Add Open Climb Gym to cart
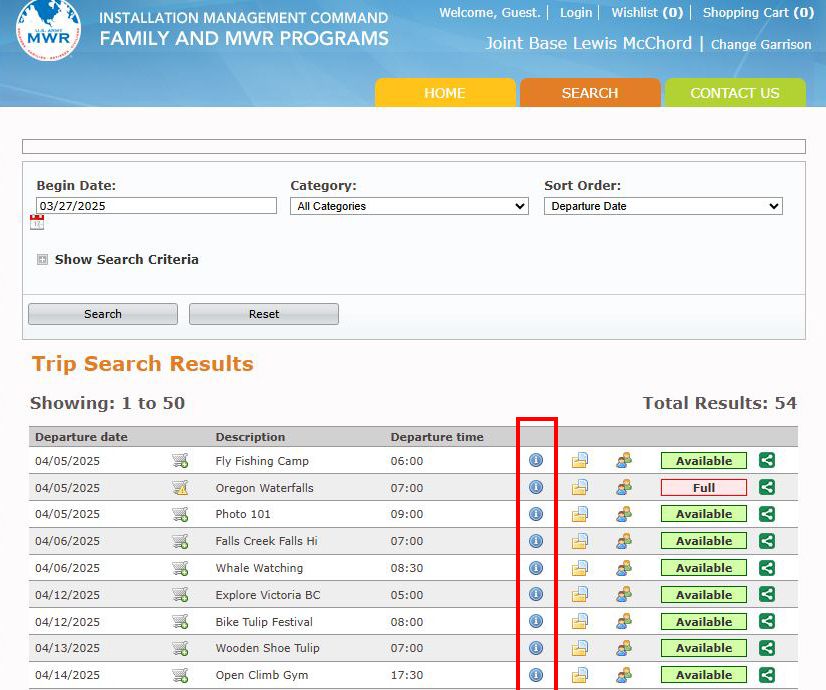 click(180, 675)
